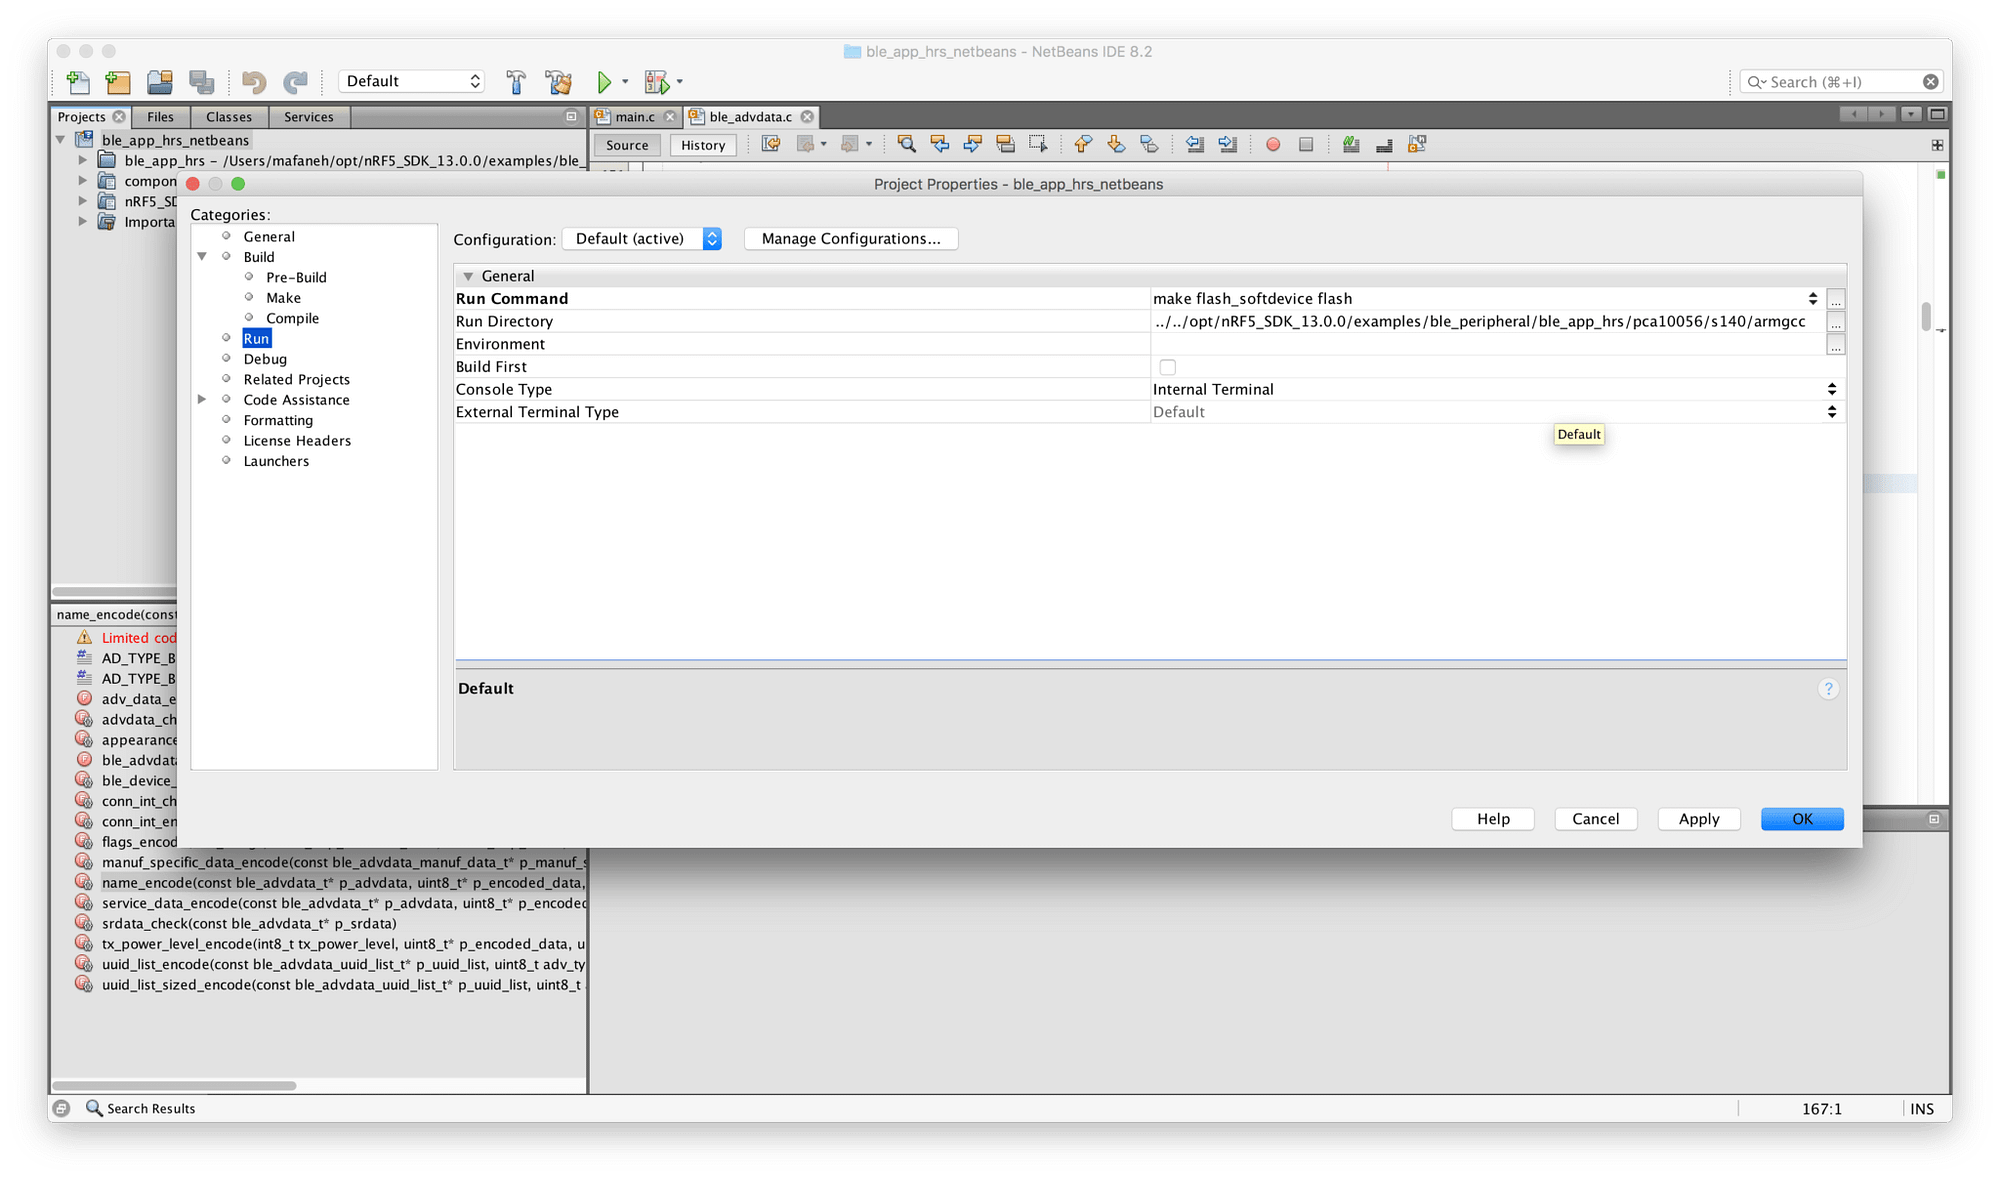Enable the Build First checkbox

coord(1167,367)
